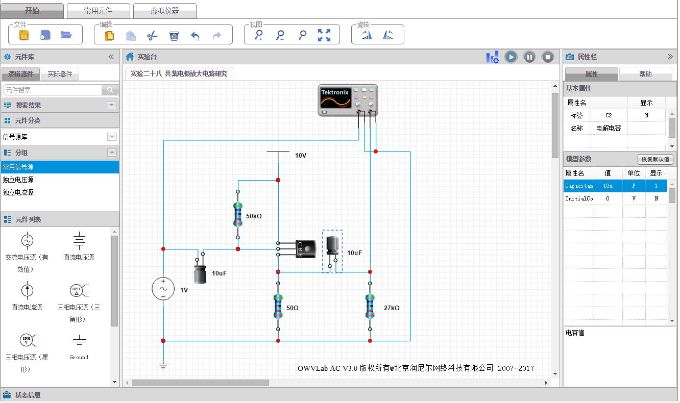Click the component search input field
Viewport: 680px width, 403px height.
point(50,90)
